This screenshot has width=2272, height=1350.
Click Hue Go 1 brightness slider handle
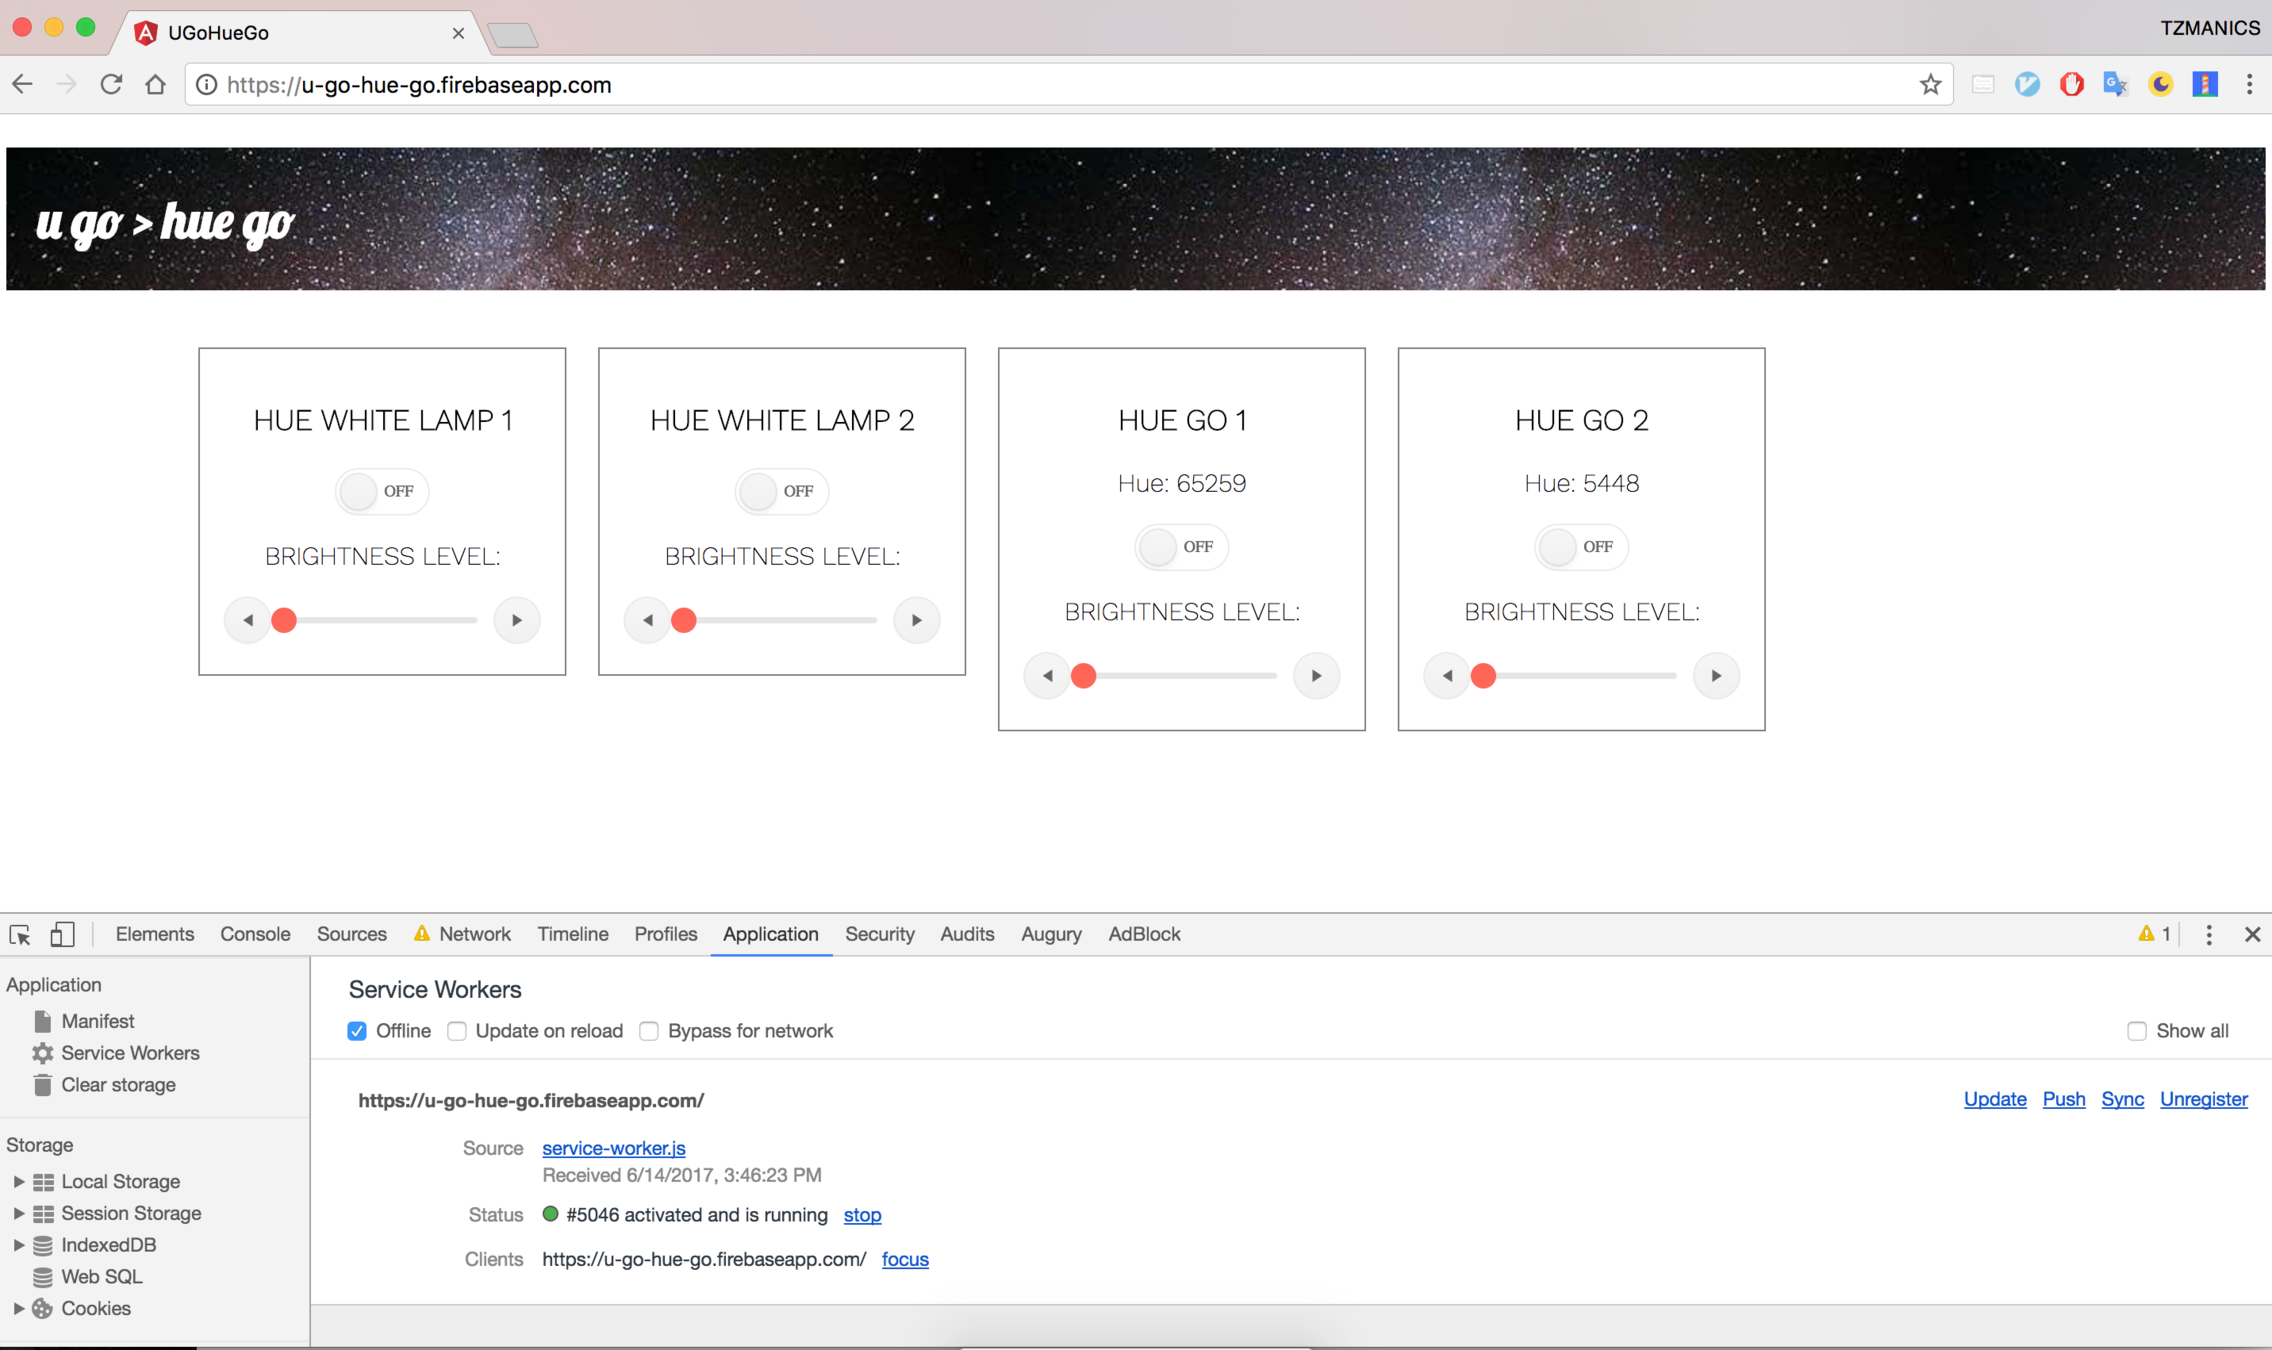[1083, 676]
